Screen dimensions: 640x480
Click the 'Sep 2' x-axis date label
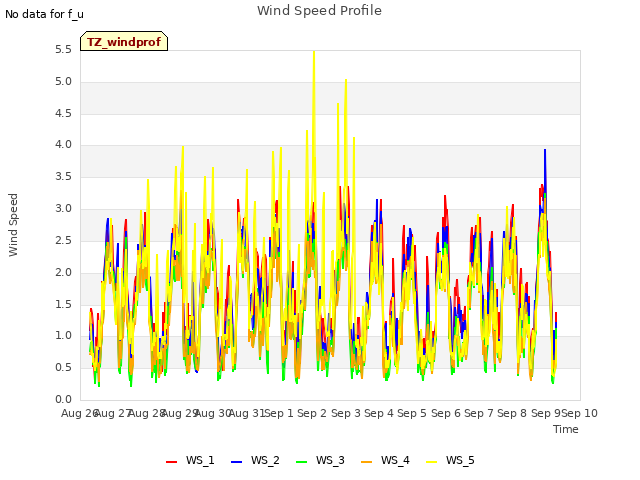point(312,413)
